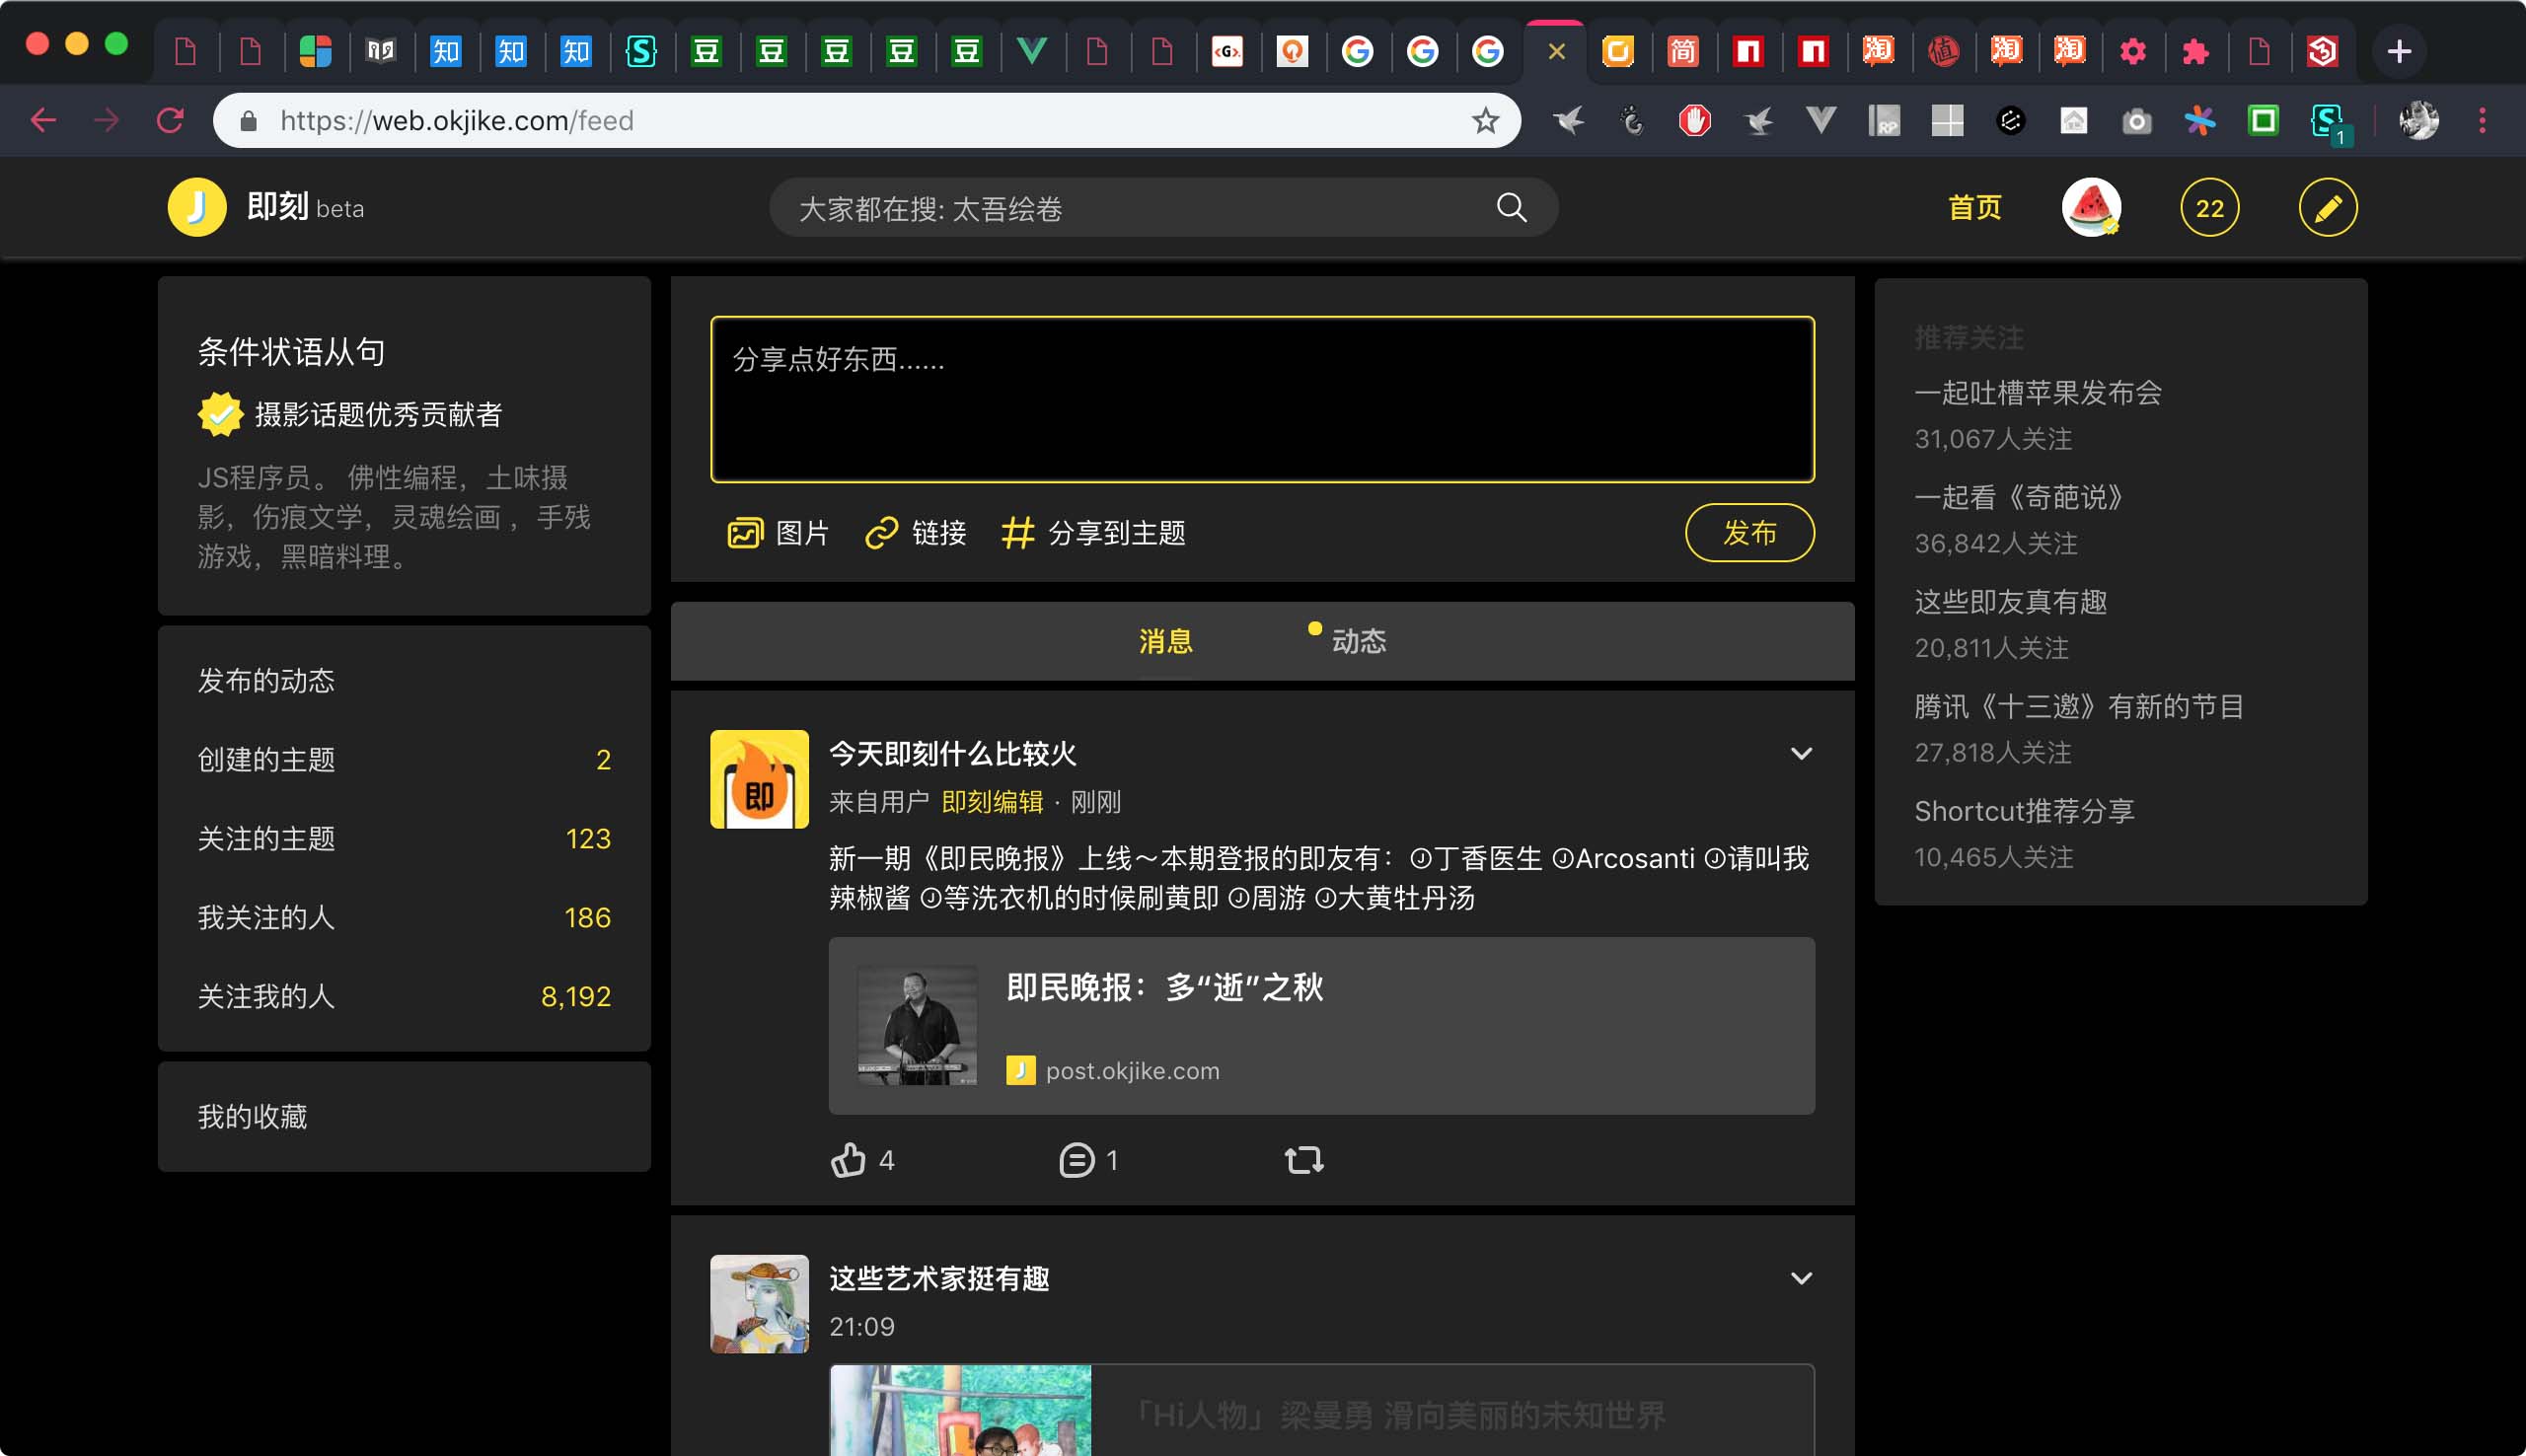Click the 梁曼勇 article image thumbnail

(960, 1410)
